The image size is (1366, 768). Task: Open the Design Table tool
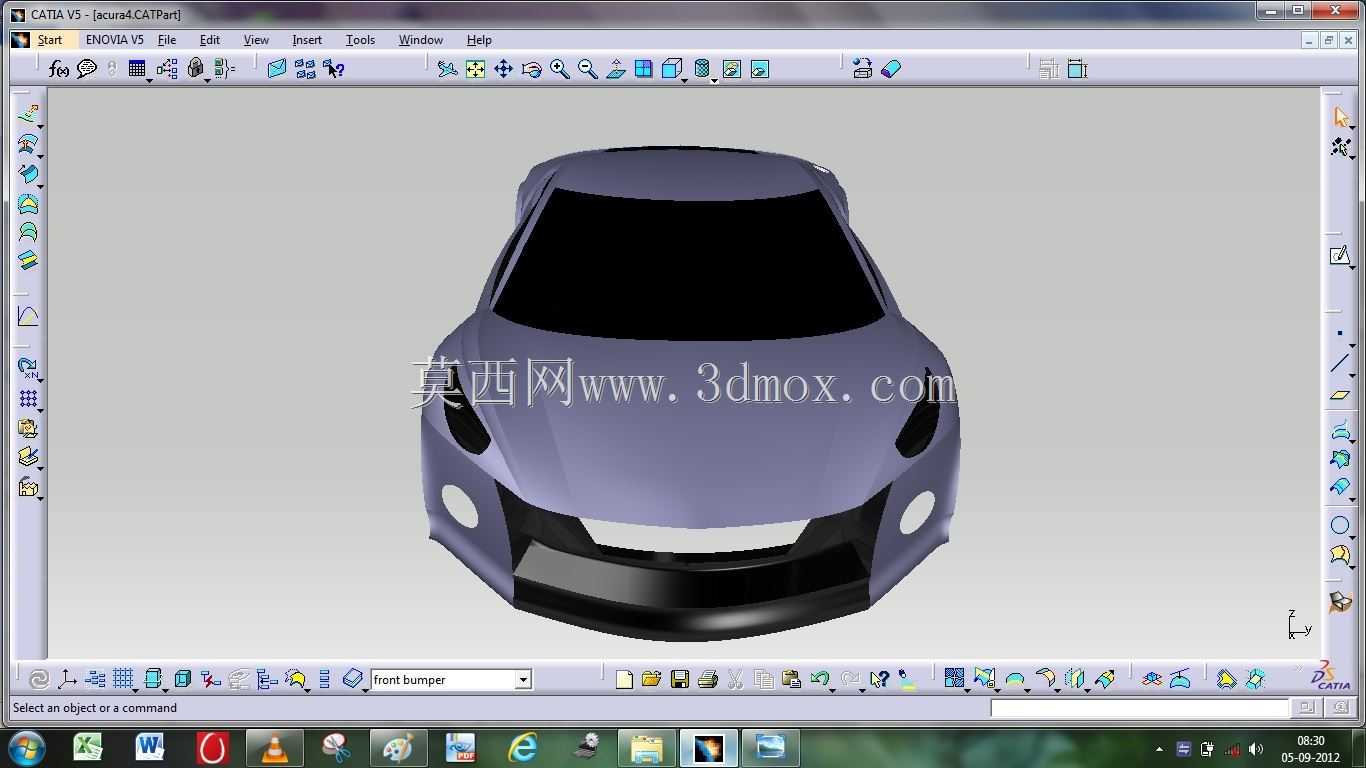click(137, 68)
